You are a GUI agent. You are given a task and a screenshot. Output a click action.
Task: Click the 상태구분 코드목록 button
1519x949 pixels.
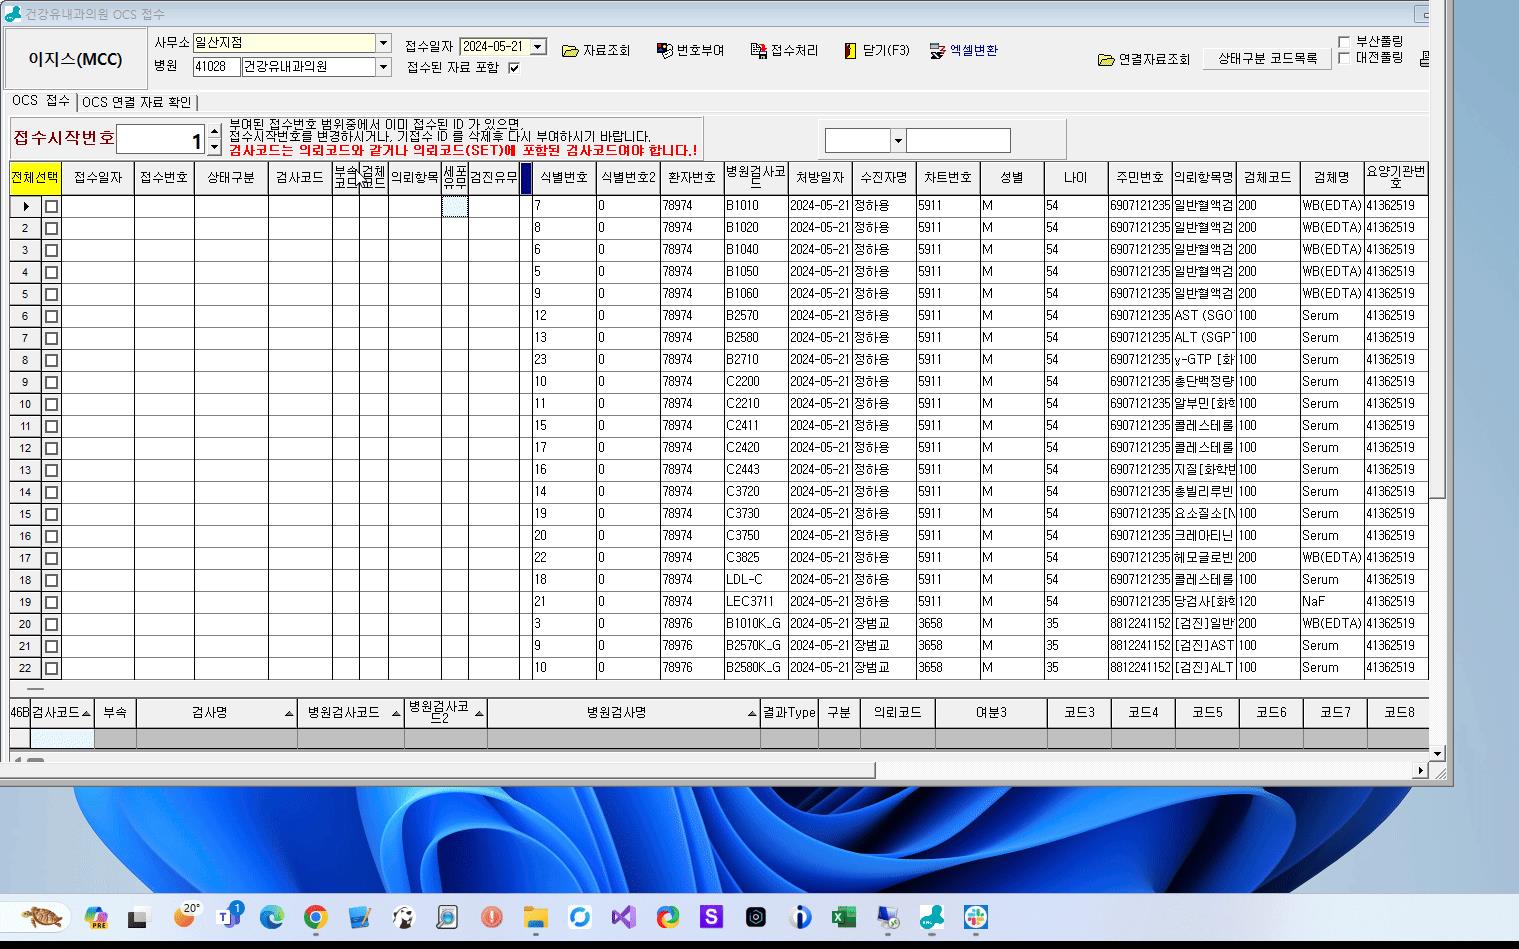(1267, 59)
